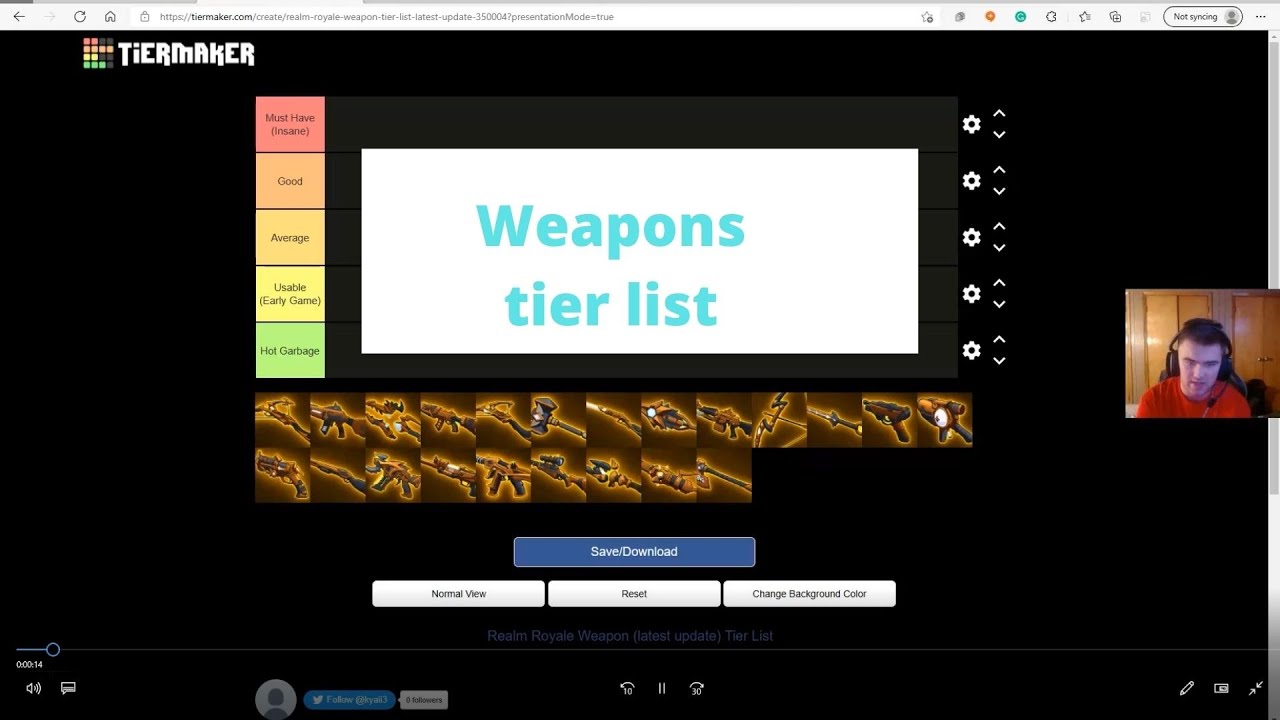This screenshot has width=1280, height=720.
Task: Click the Reset button
Action: pyautogui.click(x=634, y=594)
